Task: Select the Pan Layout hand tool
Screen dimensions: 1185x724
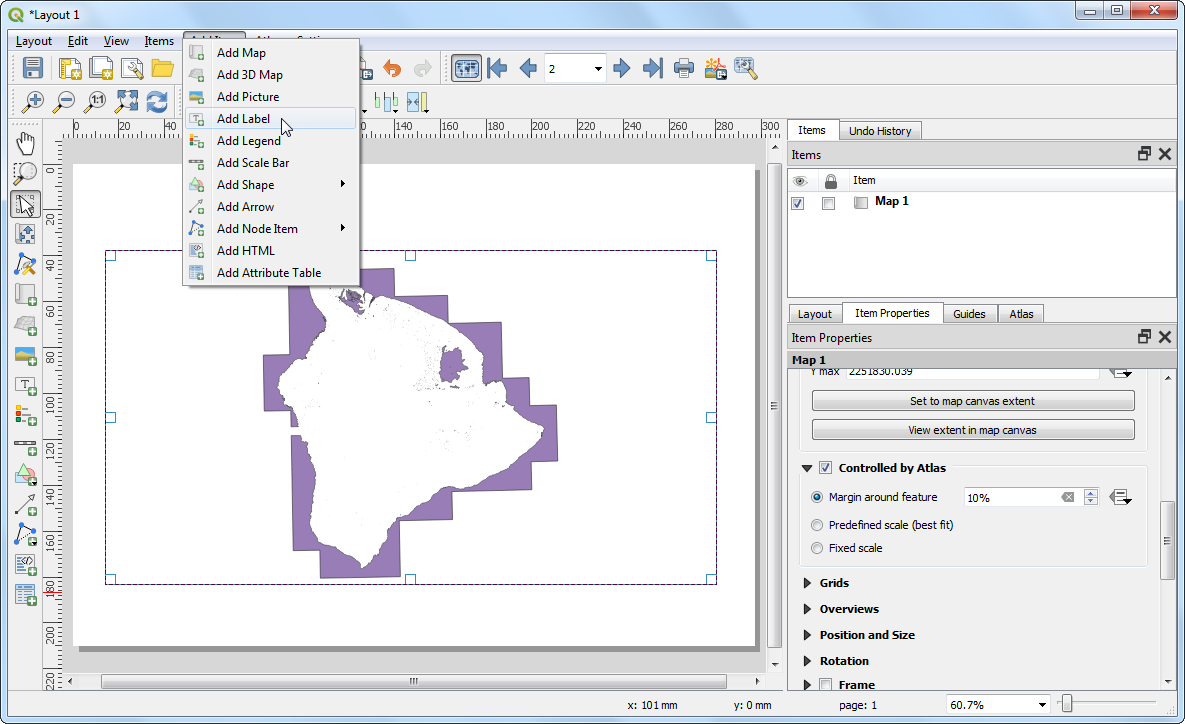Action: point(26,143)
